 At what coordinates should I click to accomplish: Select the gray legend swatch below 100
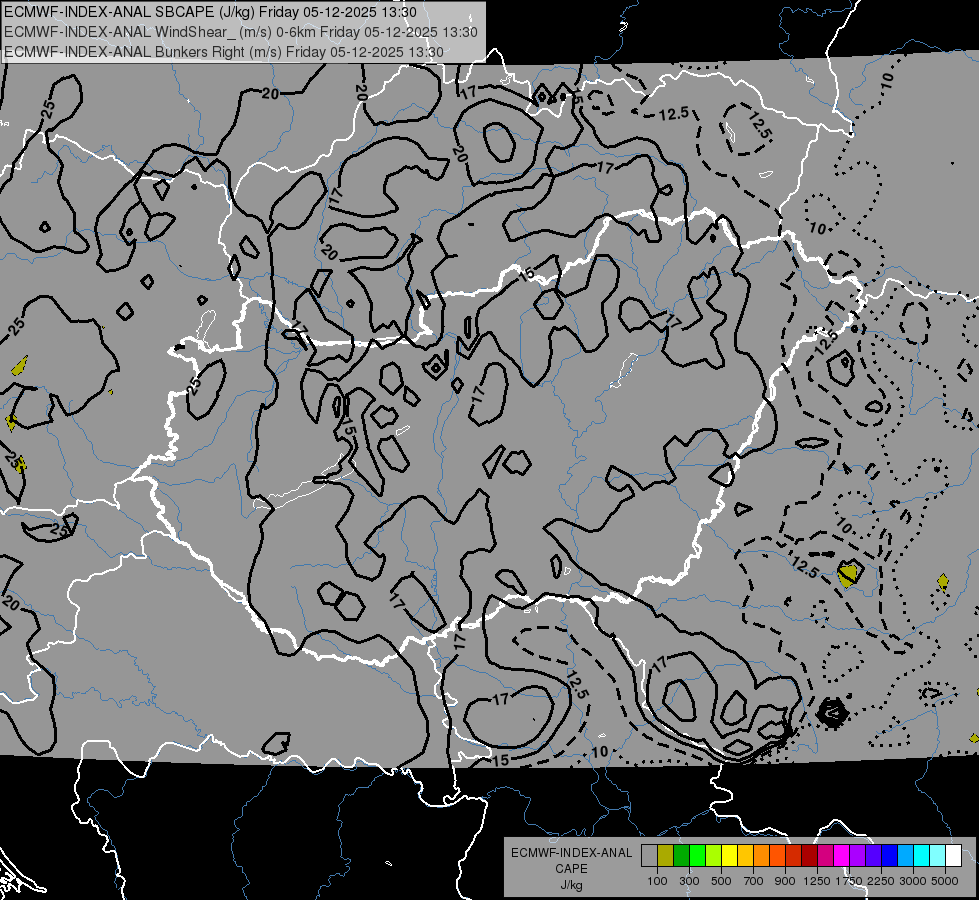(649, 855)
